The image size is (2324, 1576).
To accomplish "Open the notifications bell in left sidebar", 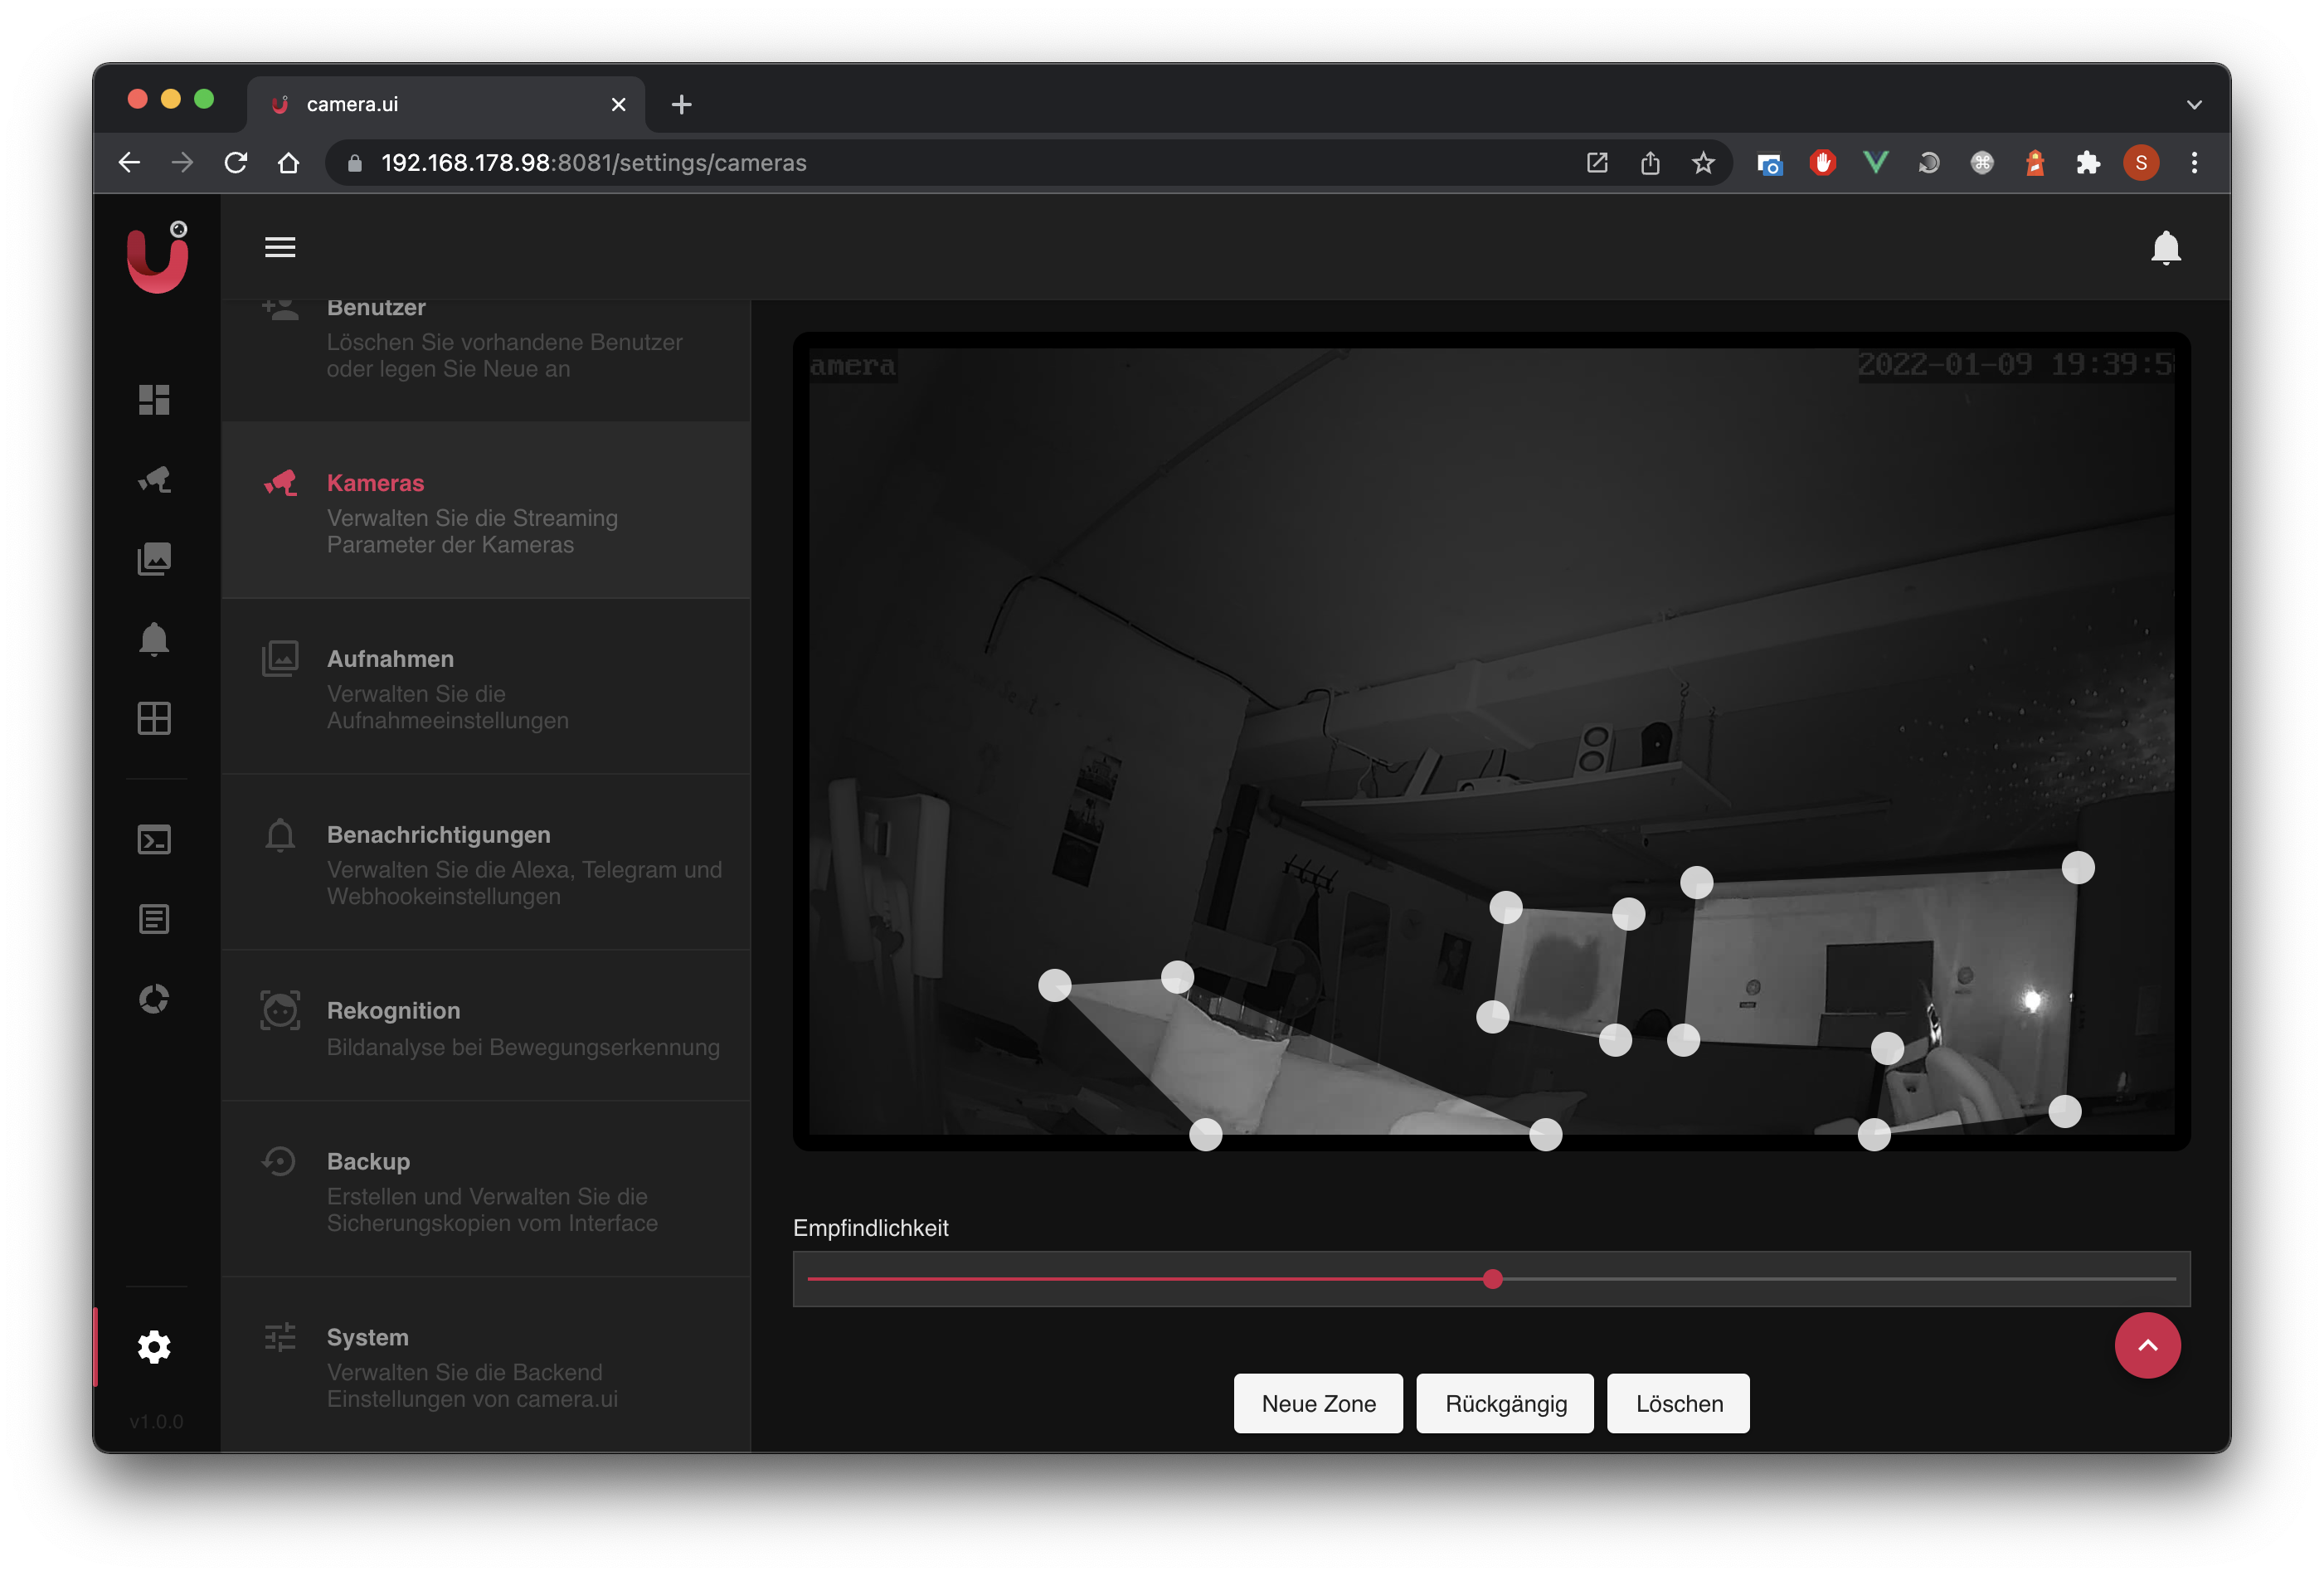I will 154,639.
